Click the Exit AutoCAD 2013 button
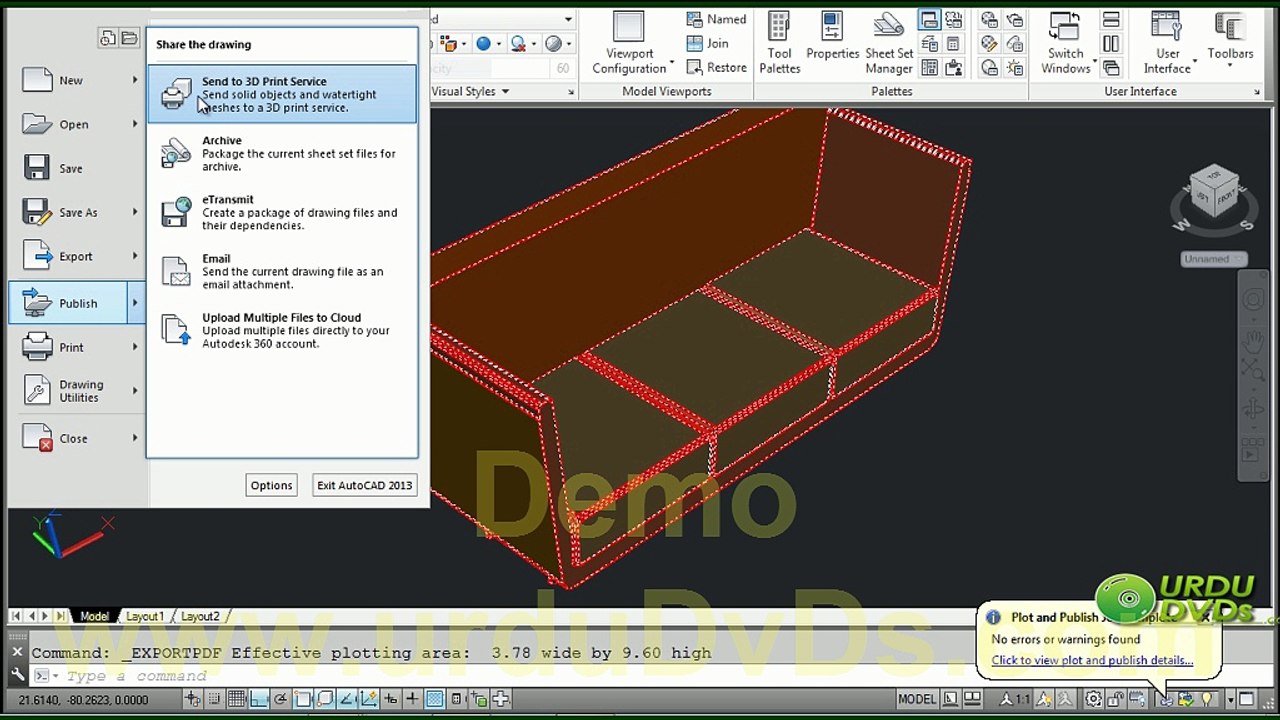 [364, 485]
